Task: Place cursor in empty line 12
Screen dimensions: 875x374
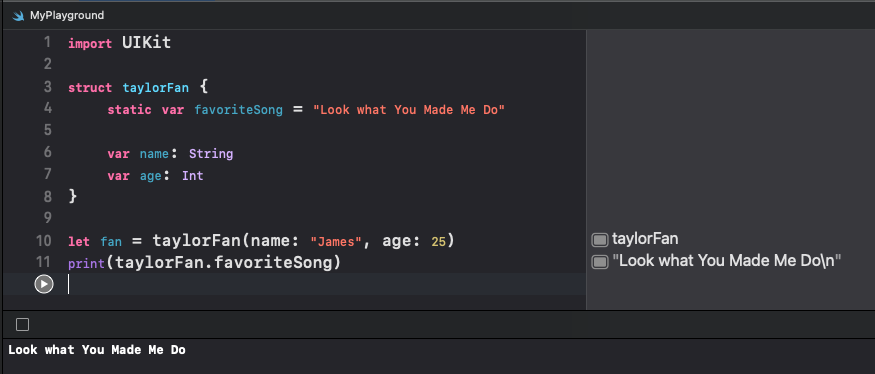Action: click(x=326, y=284)
